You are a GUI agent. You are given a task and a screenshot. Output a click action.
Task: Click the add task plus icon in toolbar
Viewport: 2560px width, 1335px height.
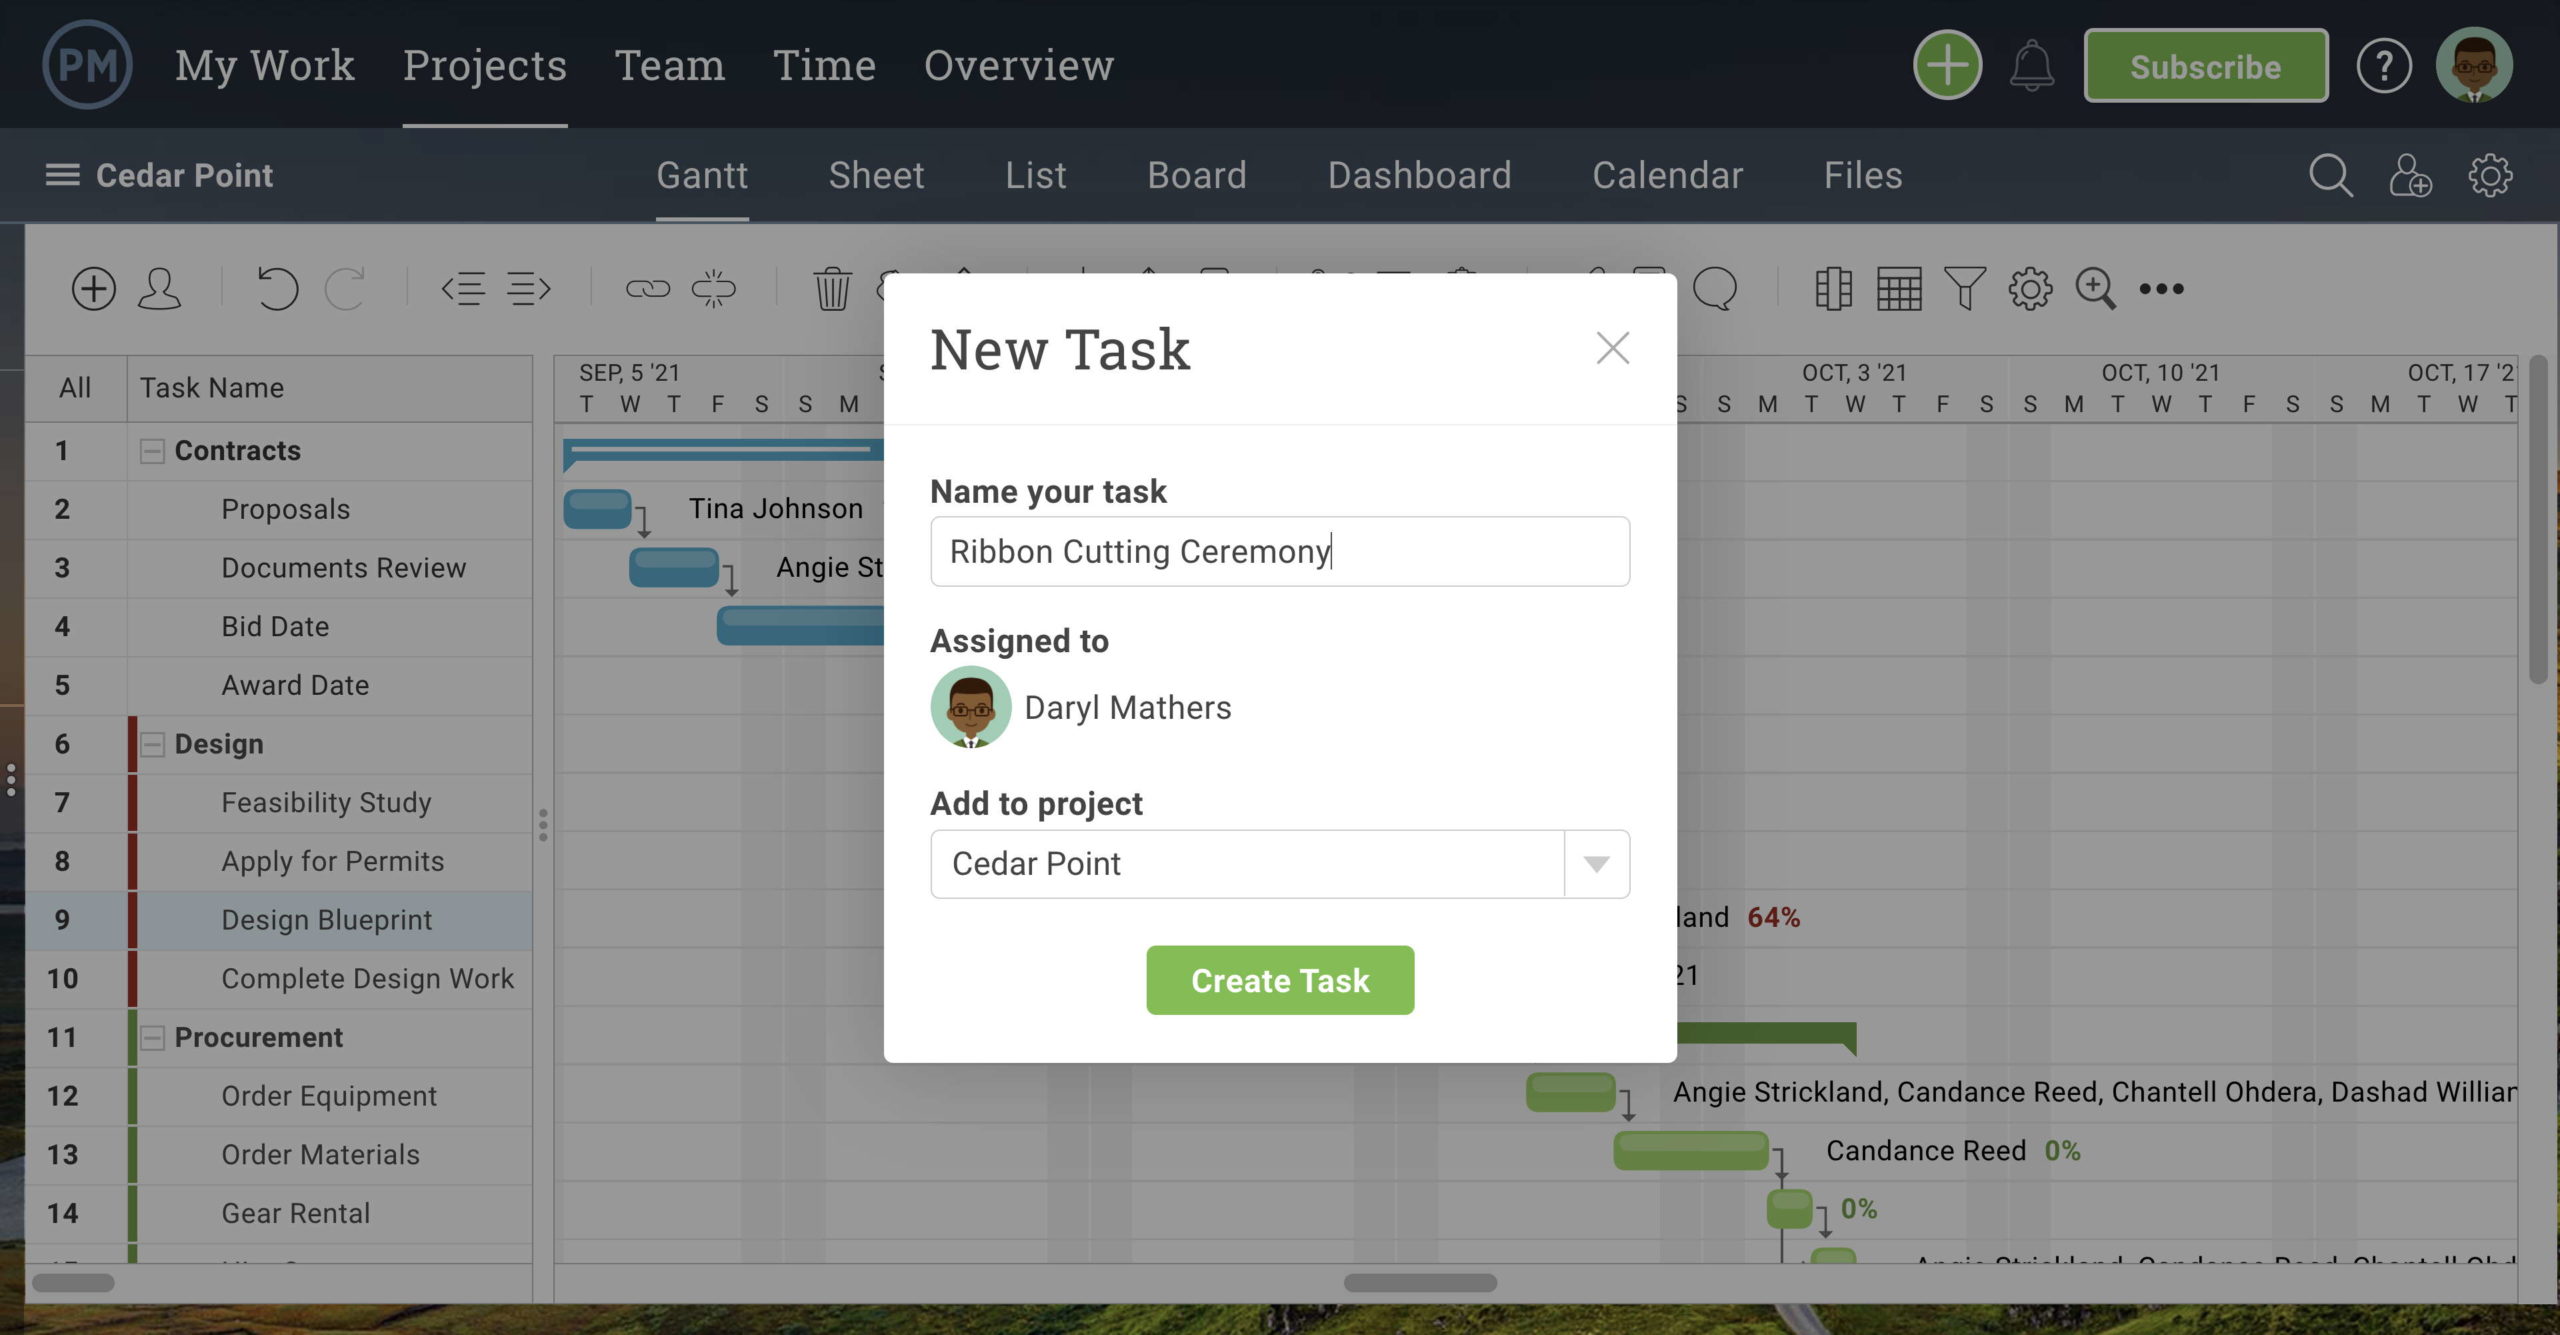(94, 289)
